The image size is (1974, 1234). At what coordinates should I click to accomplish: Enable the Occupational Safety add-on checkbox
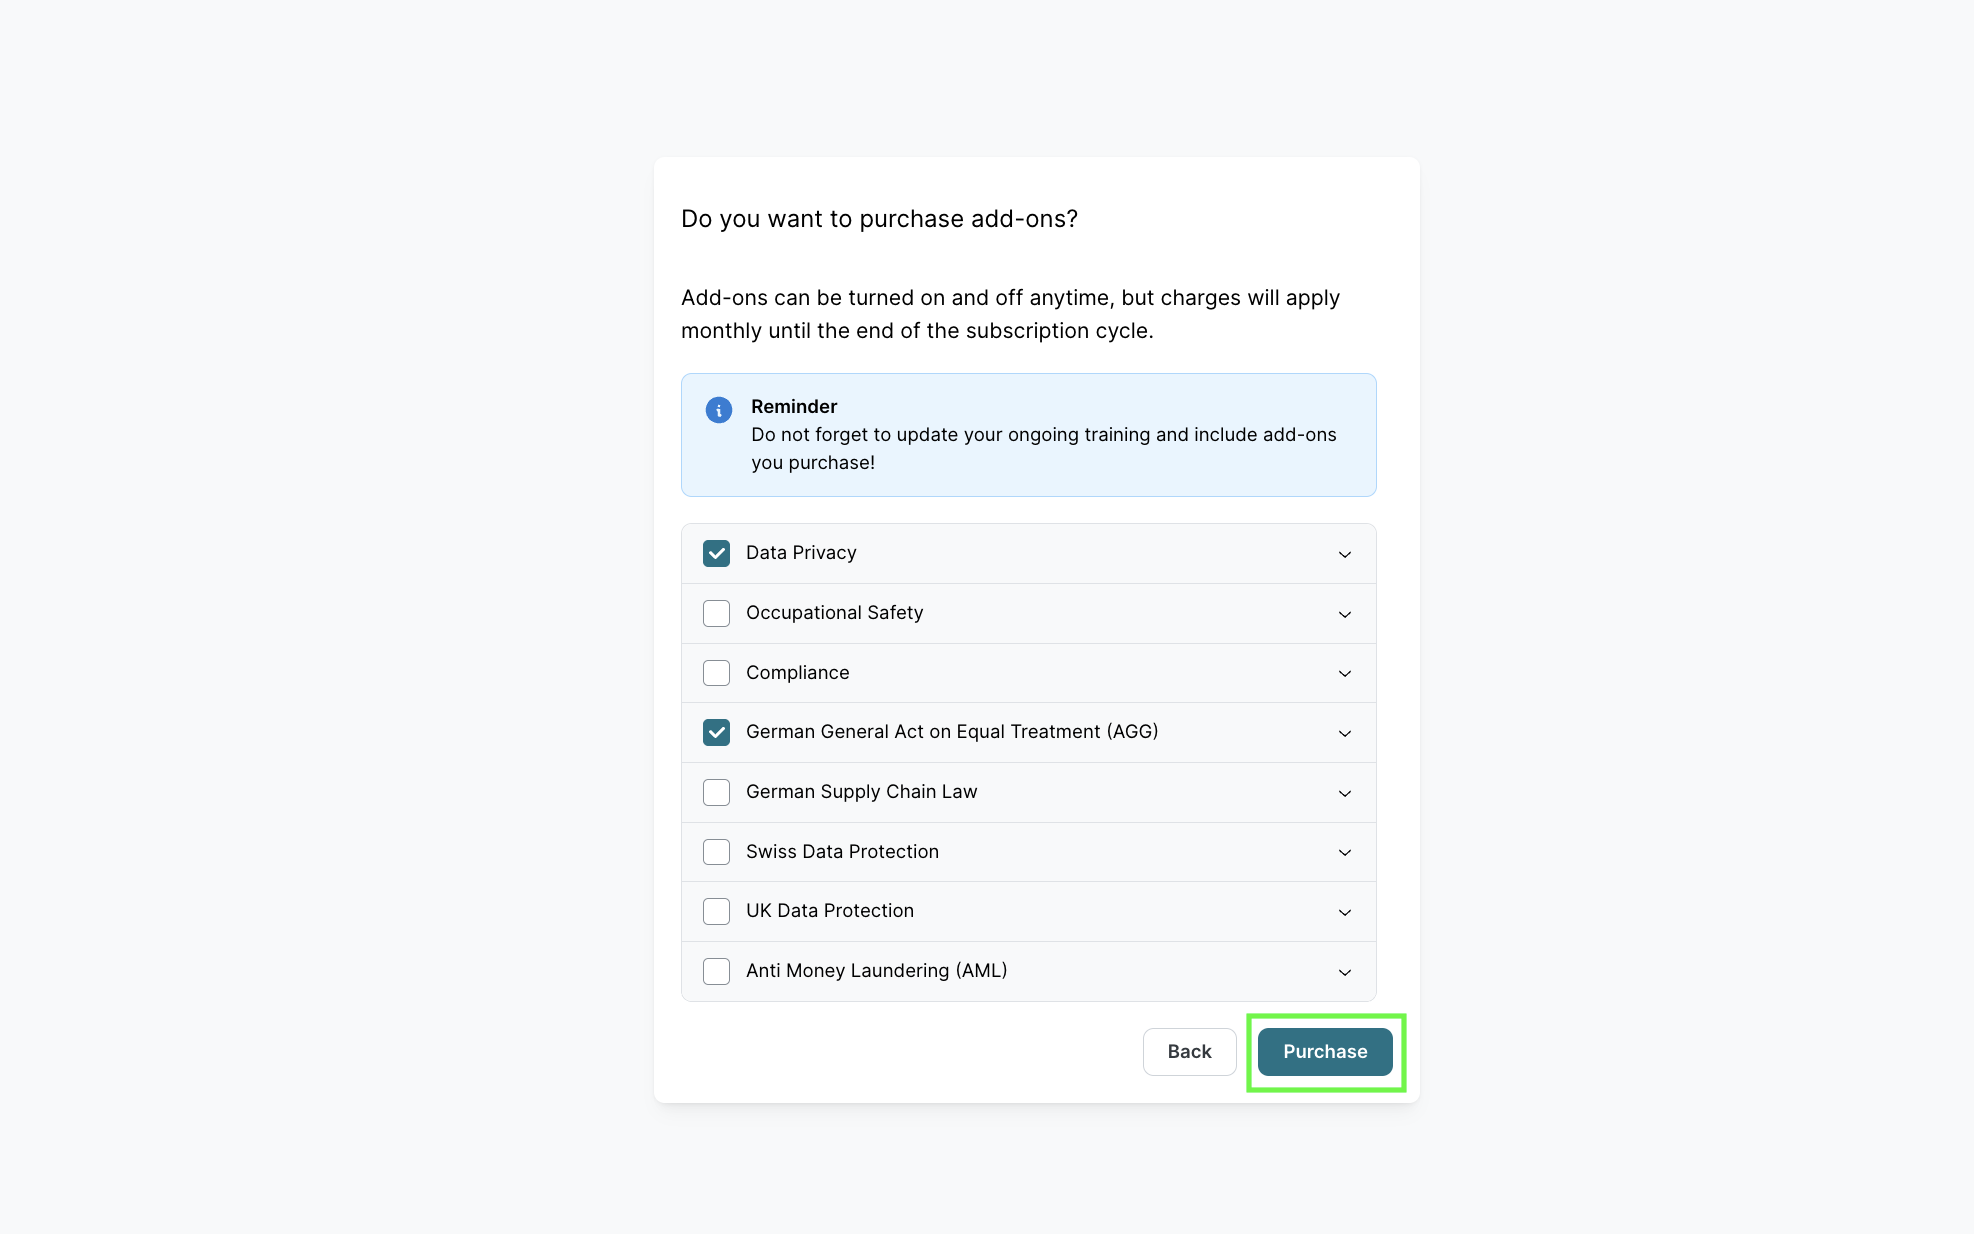(716, 613)
